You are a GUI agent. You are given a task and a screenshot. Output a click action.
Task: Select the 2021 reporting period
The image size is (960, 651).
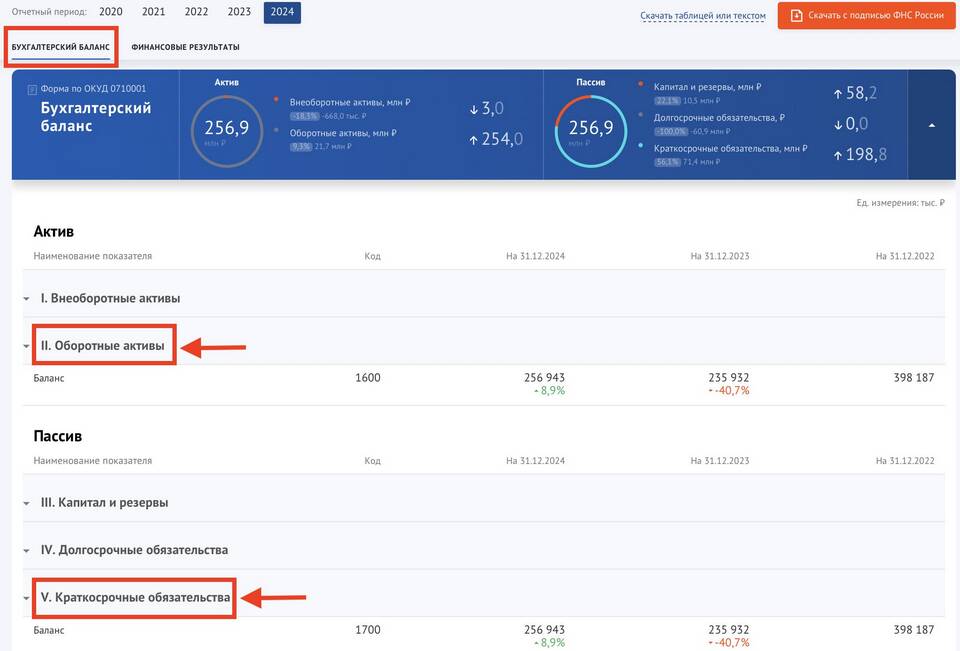pyautogui.click(x=153, y=13)
